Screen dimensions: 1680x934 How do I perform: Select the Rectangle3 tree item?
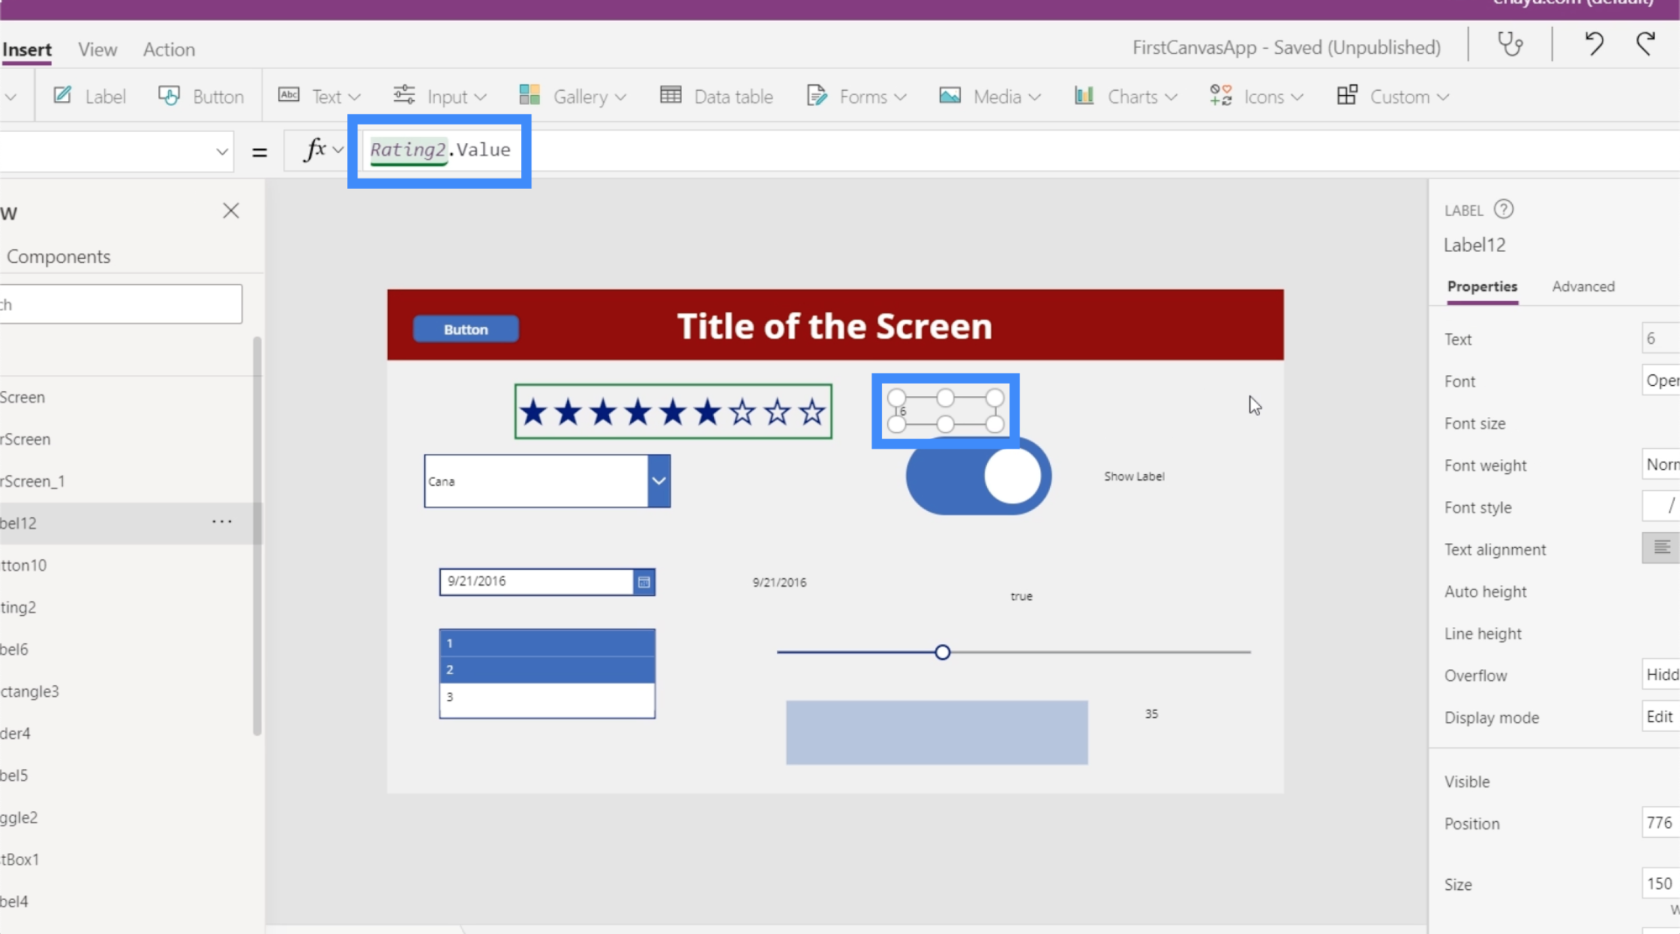[125, 691]
